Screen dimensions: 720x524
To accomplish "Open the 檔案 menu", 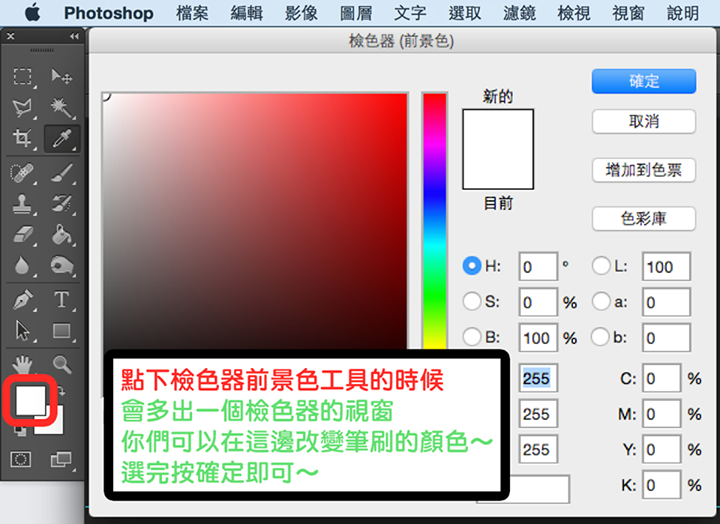I will point(192,13).
